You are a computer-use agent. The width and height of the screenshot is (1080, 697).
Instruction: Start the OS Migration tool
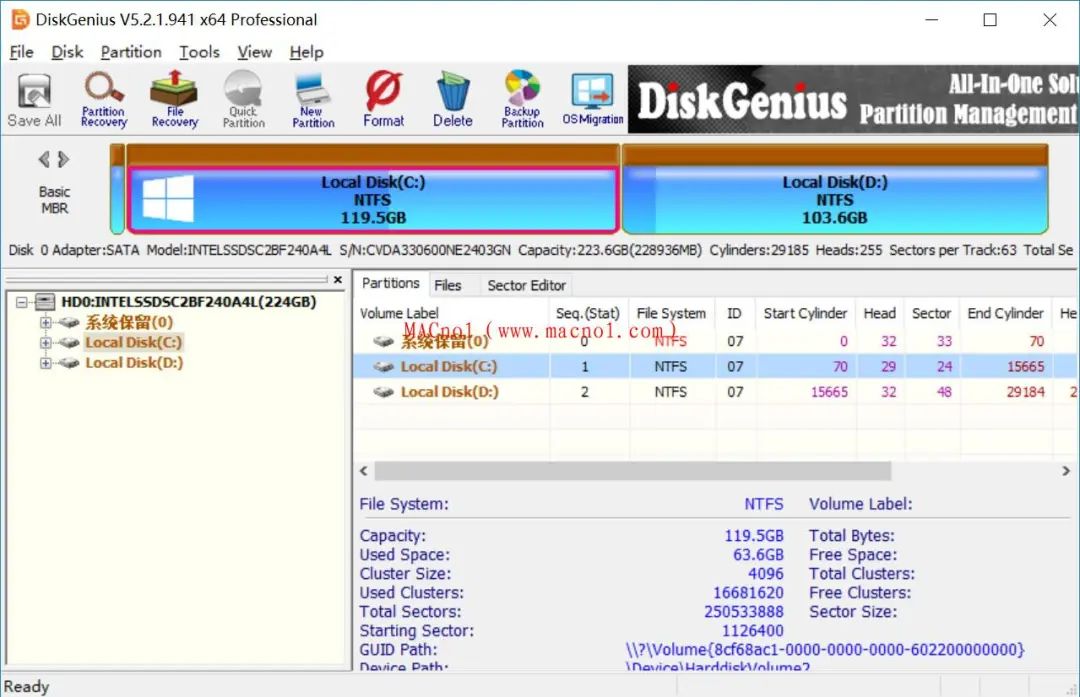(592, 101)
